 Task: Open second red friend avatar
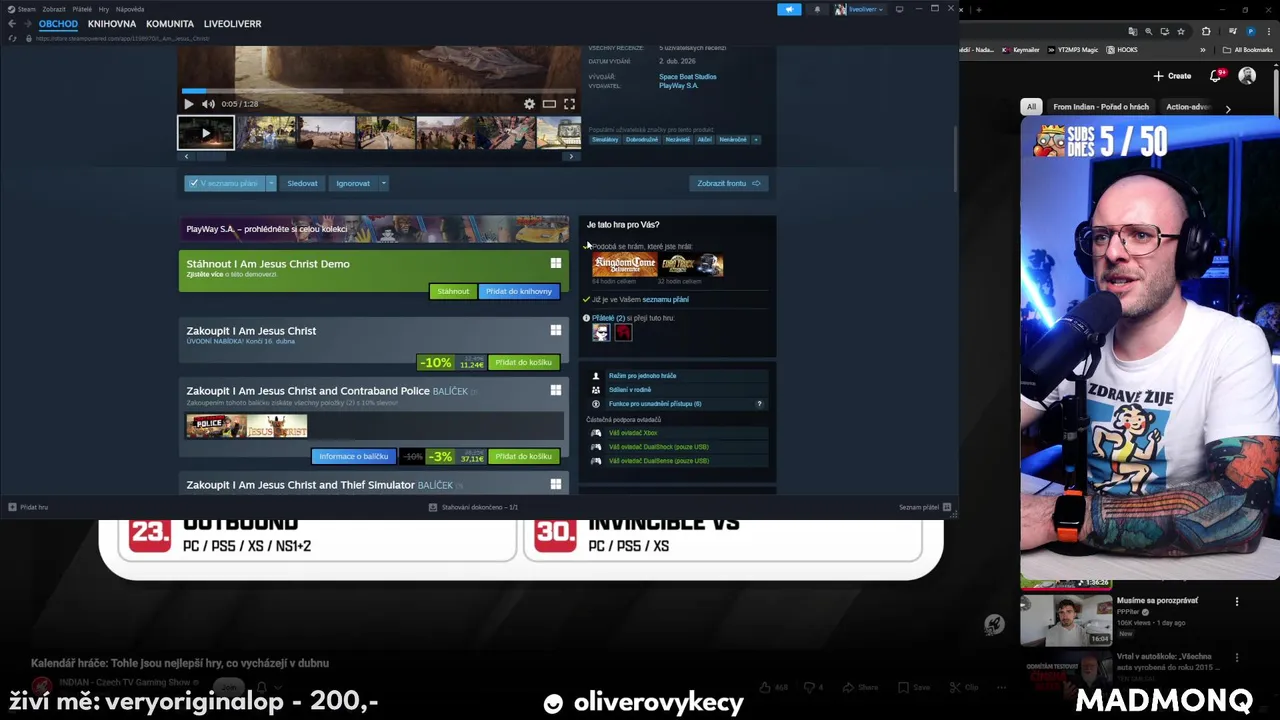623,333
